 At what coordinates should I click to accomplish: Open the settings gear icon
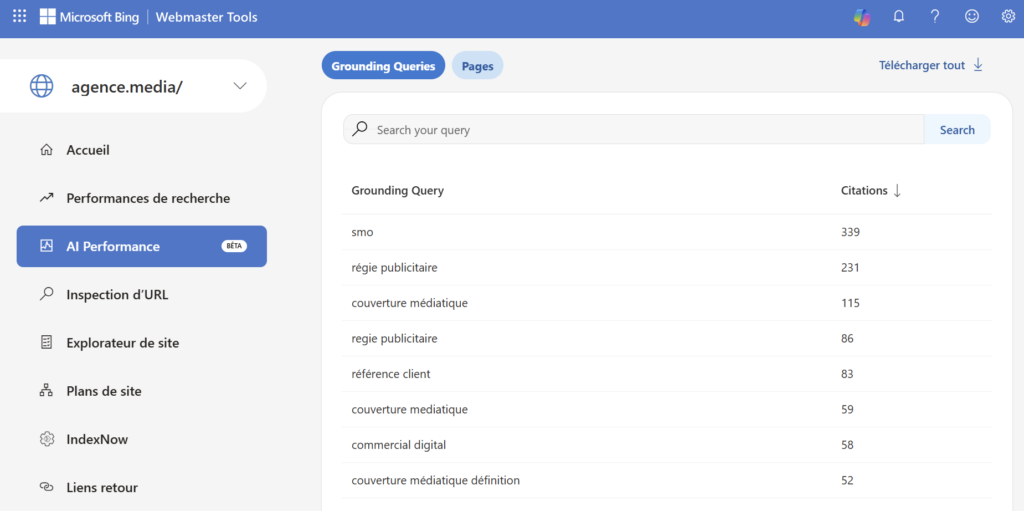(1008, 17)
